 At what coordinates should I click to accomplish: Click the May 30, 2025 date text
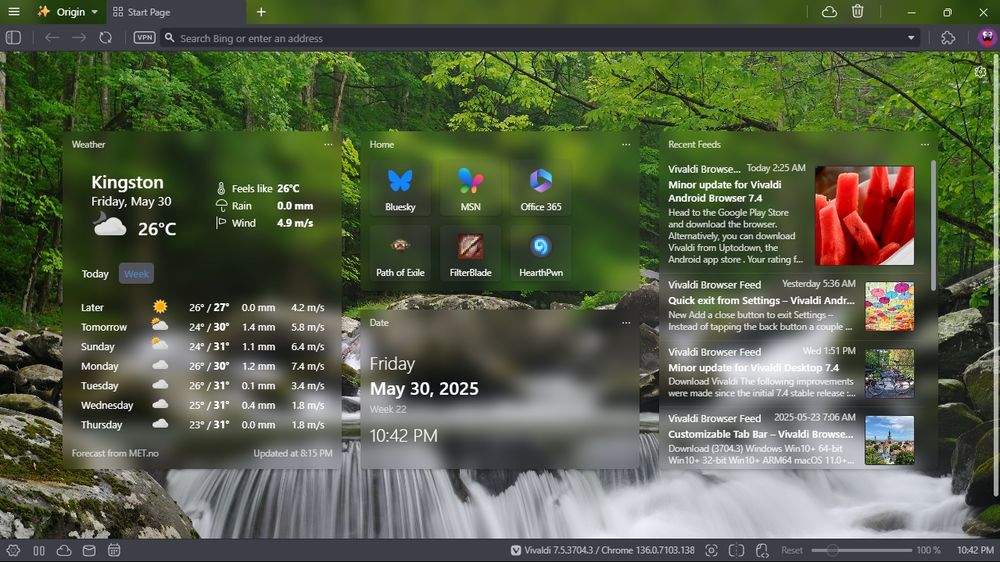click(x=424, y=388)
